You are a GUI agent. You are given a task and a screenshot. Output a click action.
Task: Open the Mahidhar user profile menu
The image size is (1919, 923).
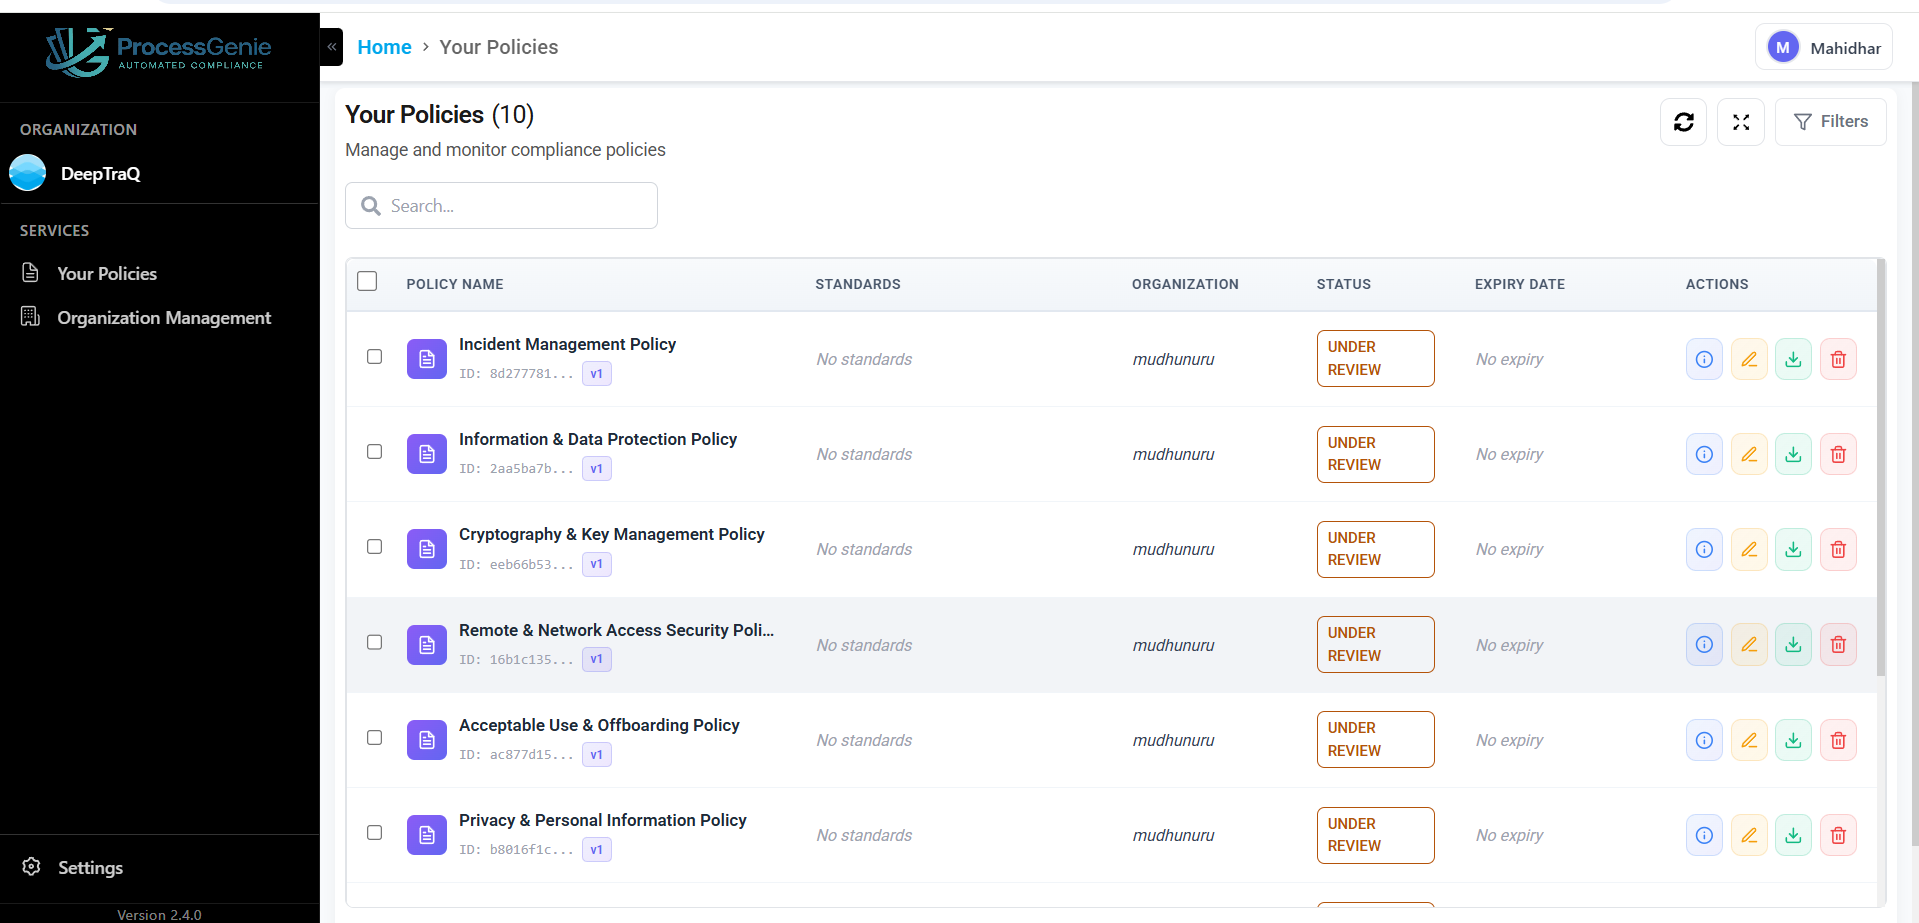point(1824,47)
